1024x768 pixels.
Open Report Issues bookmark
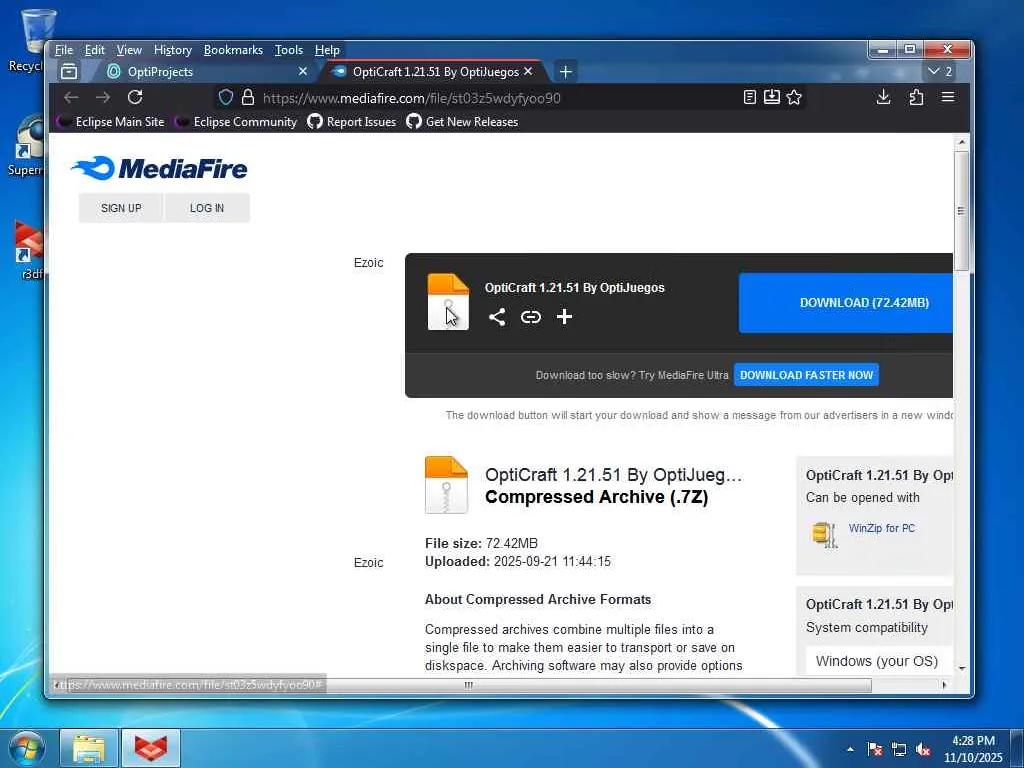[352, 121]
